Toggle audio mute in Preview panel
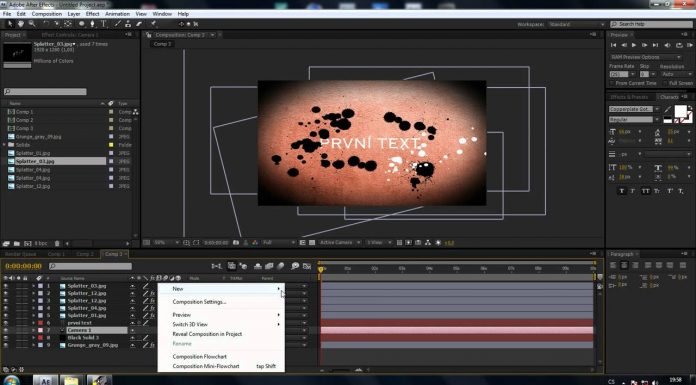The image size is (696, 385). [667, 45]
